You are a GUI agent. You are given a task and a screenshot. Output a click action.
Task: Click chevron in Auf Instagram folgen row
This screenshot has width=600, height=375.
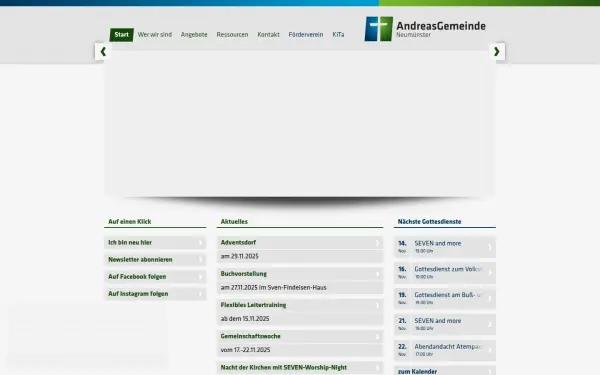[x=200, y=294]
